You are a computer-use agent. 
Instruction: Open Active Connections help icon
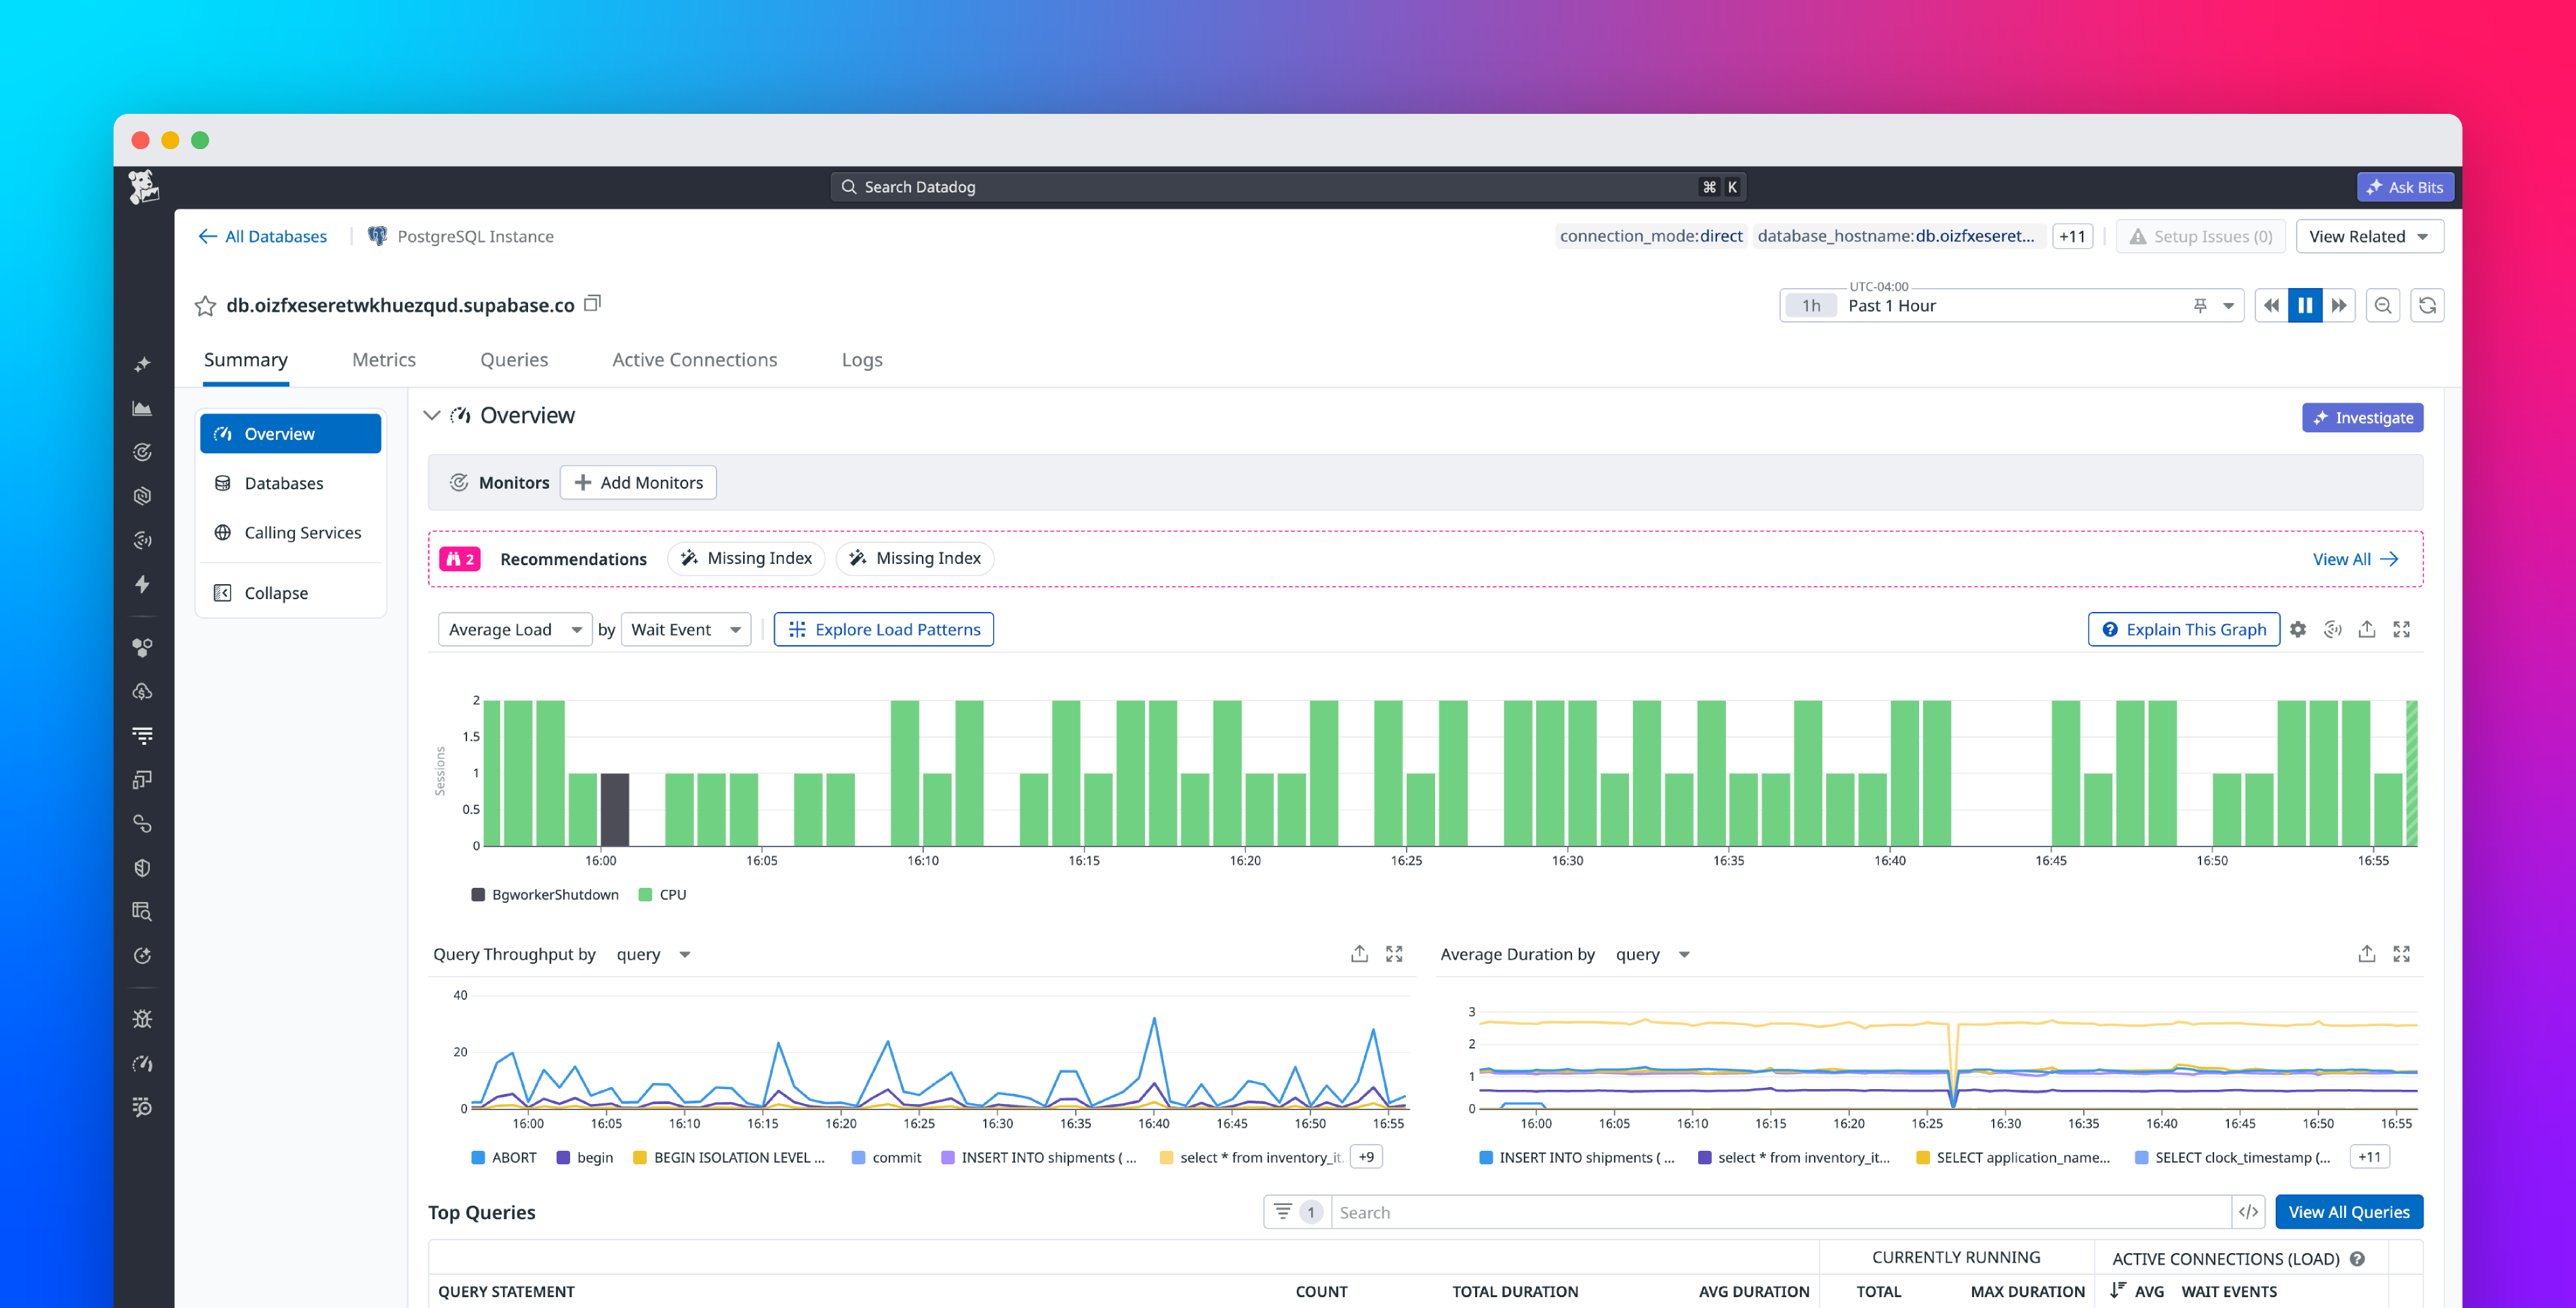pyautogui.click(x=2357, y=1259)
